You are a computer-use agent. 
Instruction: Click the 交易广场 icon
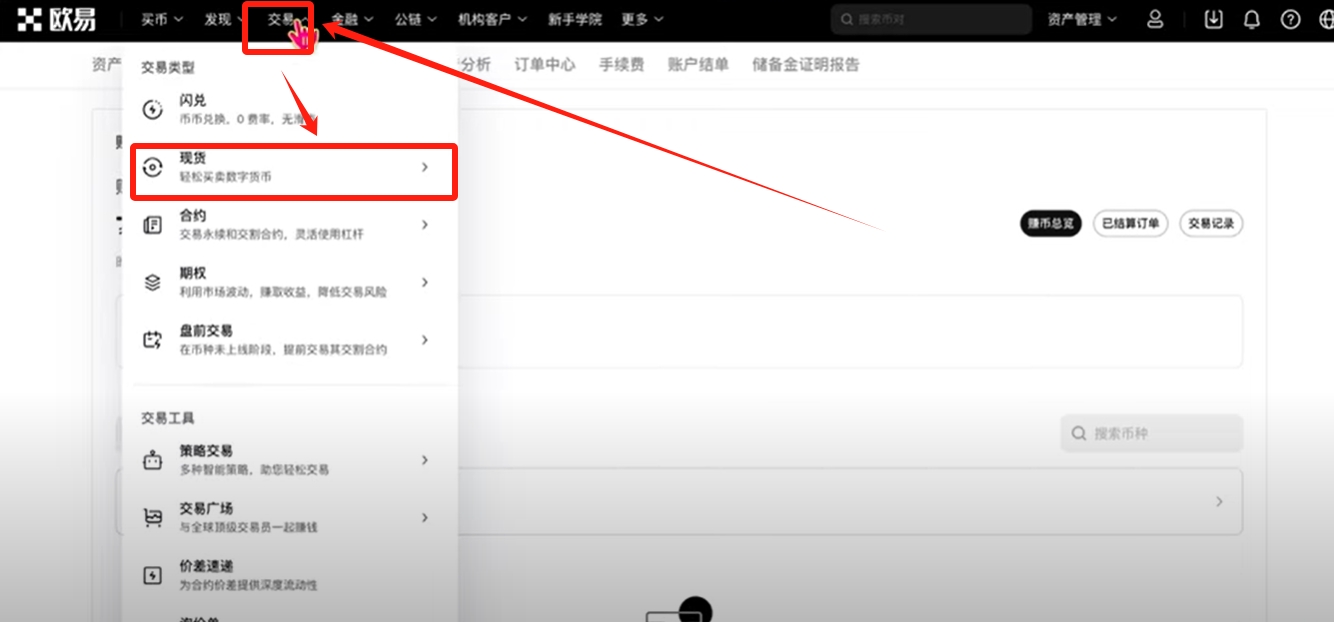[153, 517]
